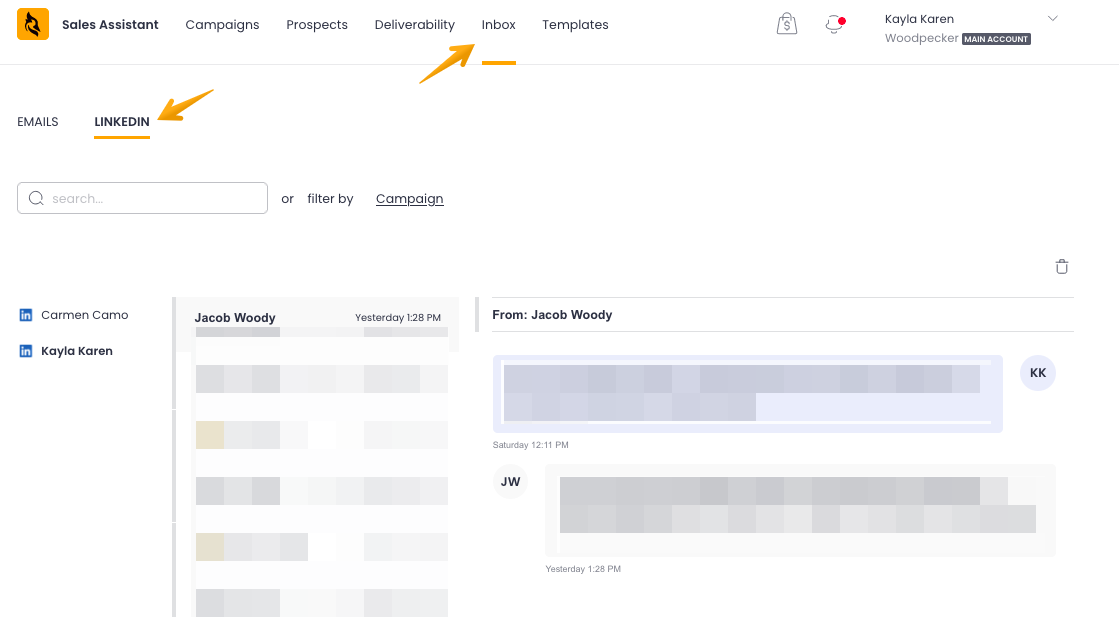Open the Templates section
Viewport: 1119px width, 617px height.
(575, 25)
